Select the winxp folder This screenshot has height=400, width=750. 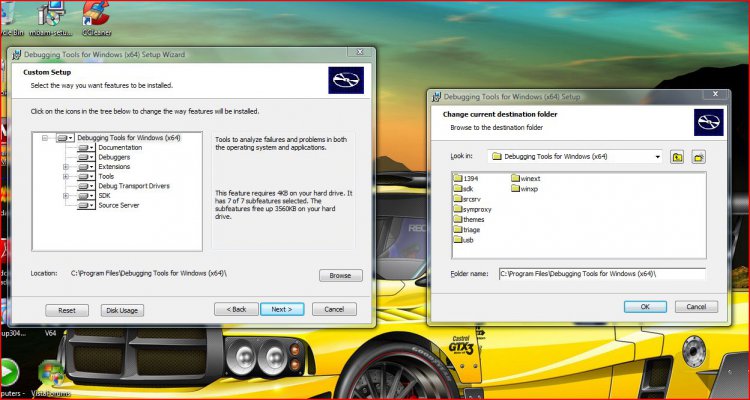tap(525, 189)
